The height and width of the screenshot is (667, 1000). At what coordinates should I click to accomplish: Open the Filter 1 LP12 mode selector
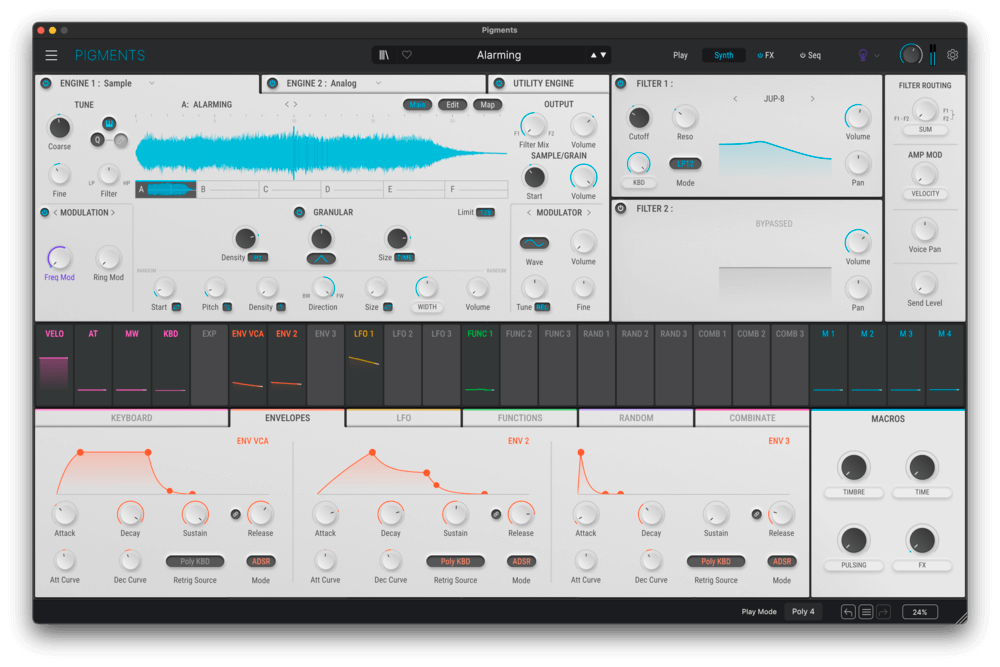686,164
